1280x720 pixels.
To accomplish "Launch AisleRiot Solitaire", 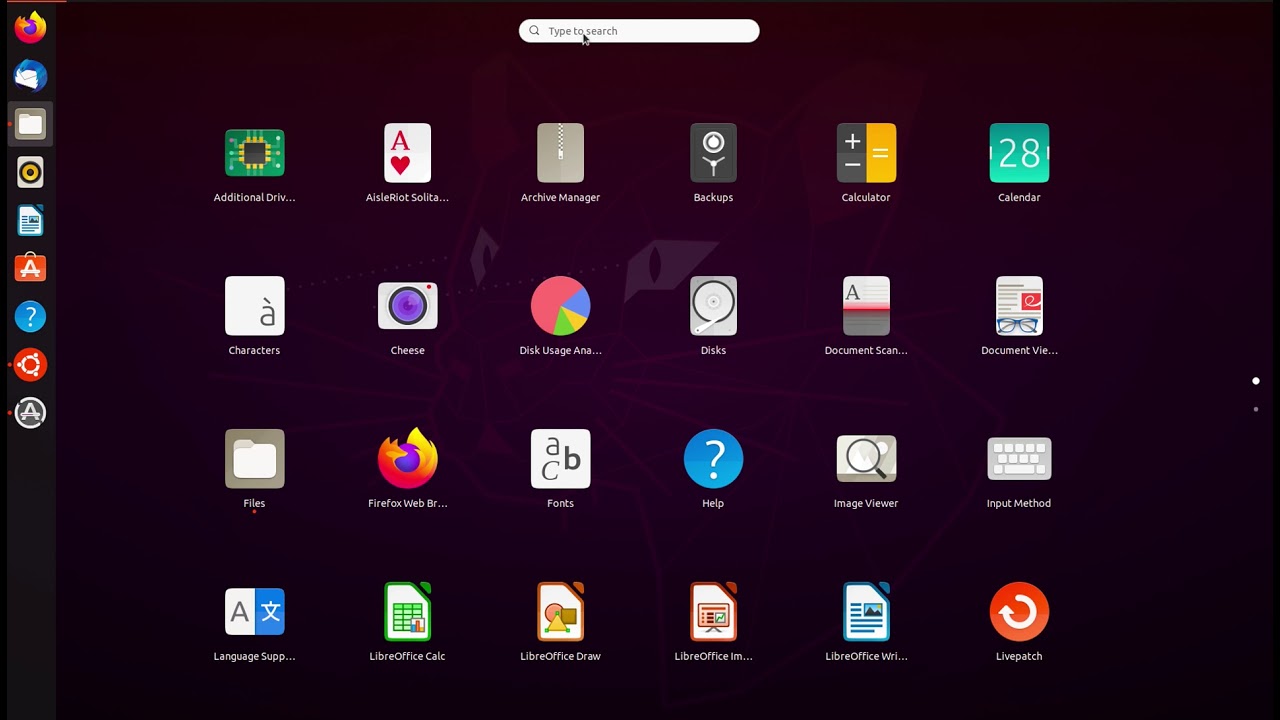I will pyautogui.click(x=407, y=154).
